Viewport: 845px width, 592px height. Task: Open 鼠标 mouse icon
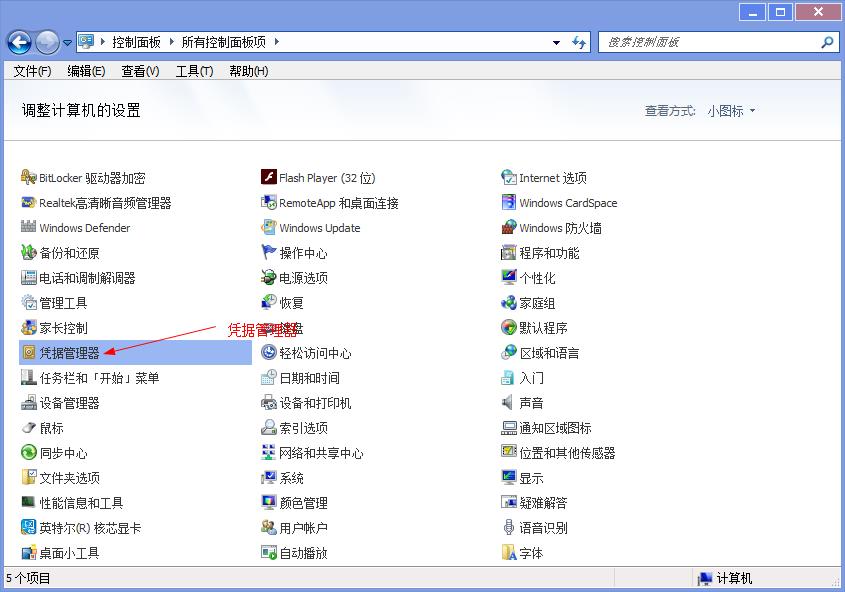point(29,428)
